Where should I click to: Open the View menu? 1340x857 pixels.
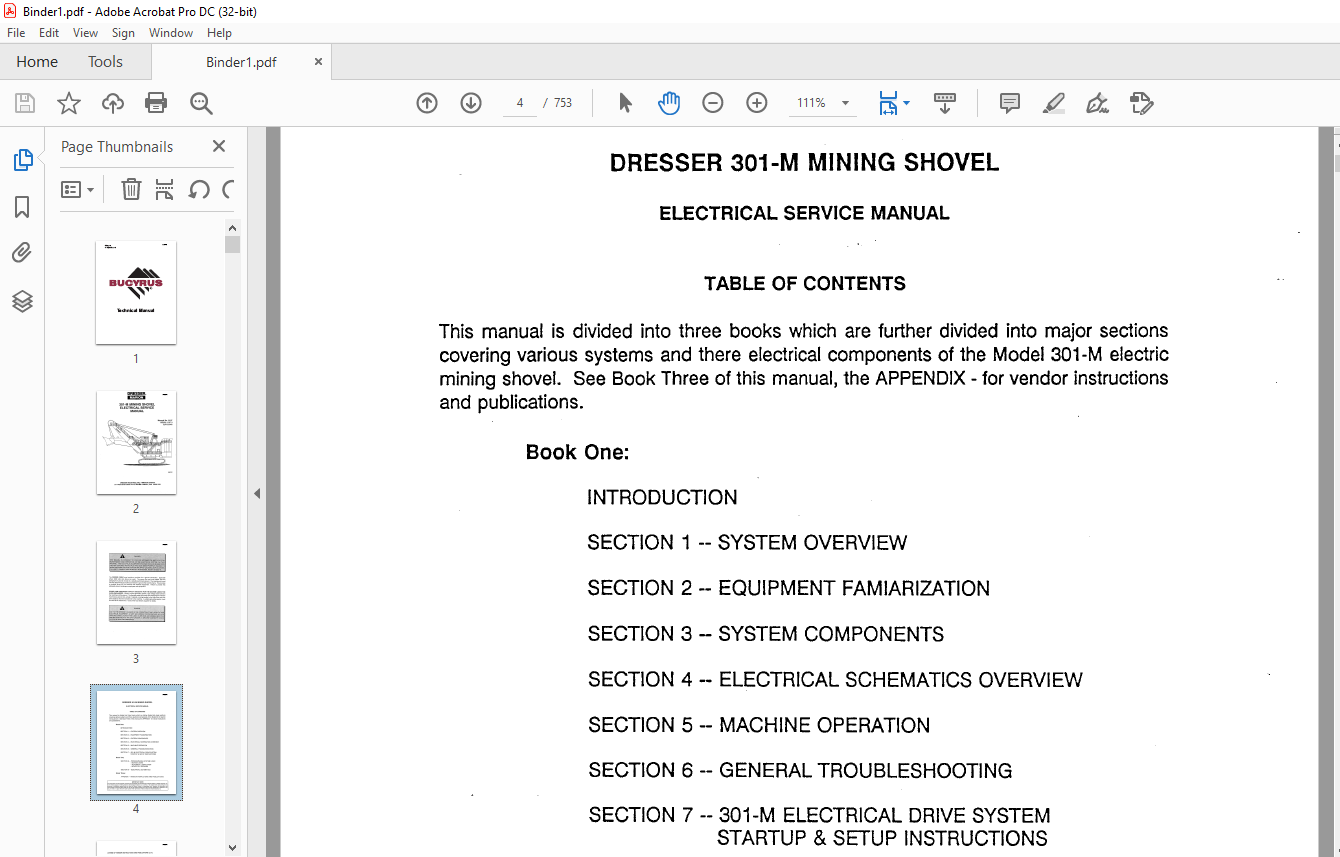(x=86, y=33)
